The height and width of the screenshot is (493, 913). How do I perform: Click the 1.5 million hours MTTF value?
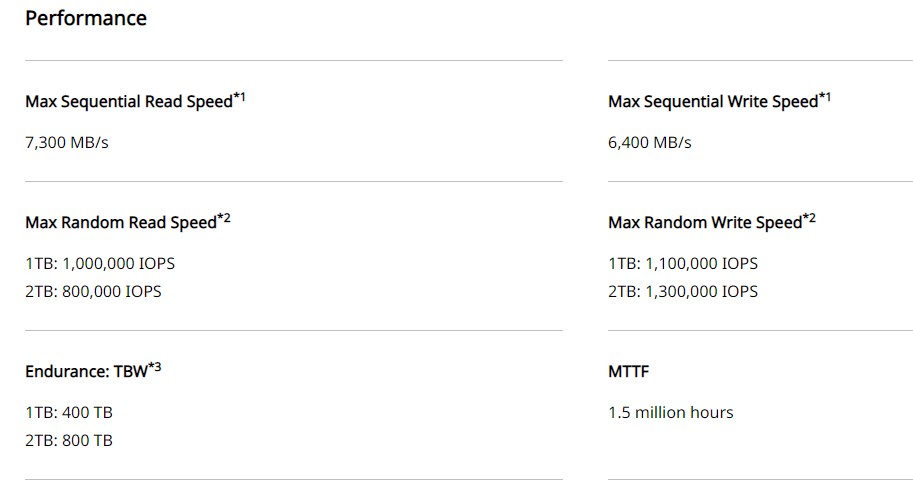(x=671, y=413)
